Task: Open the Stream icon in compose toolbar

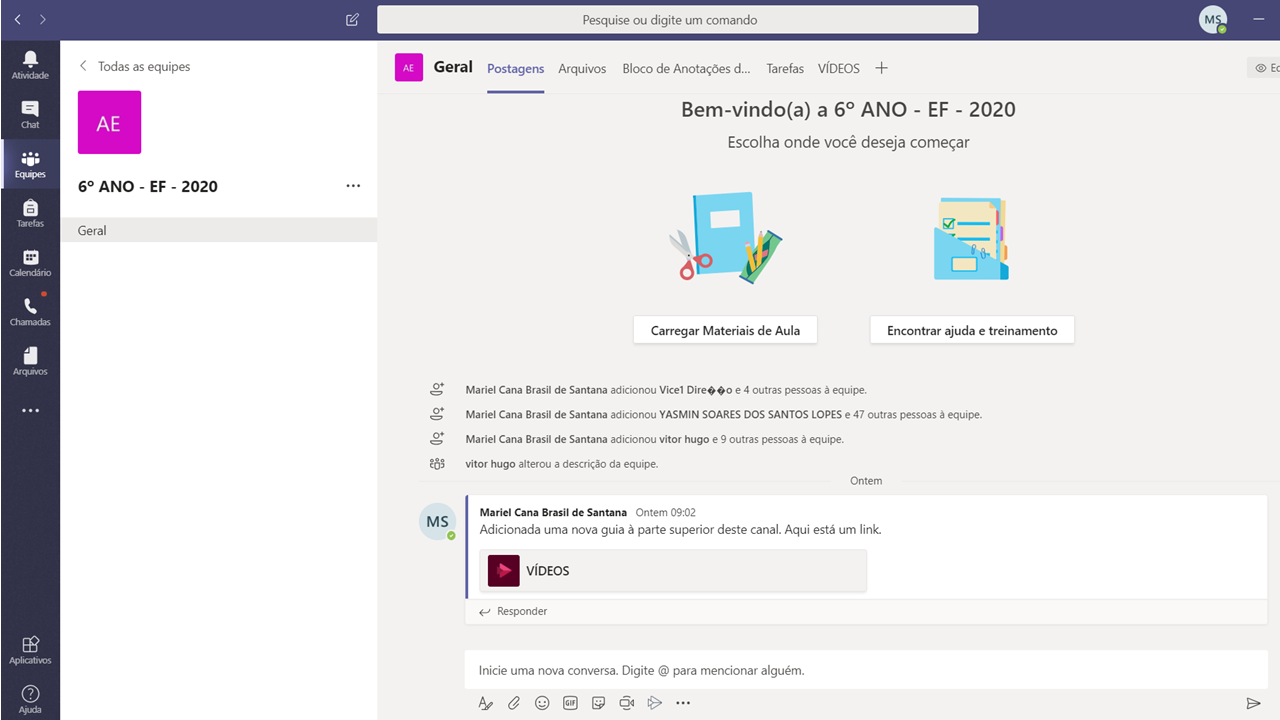Action: click(655, 703)
